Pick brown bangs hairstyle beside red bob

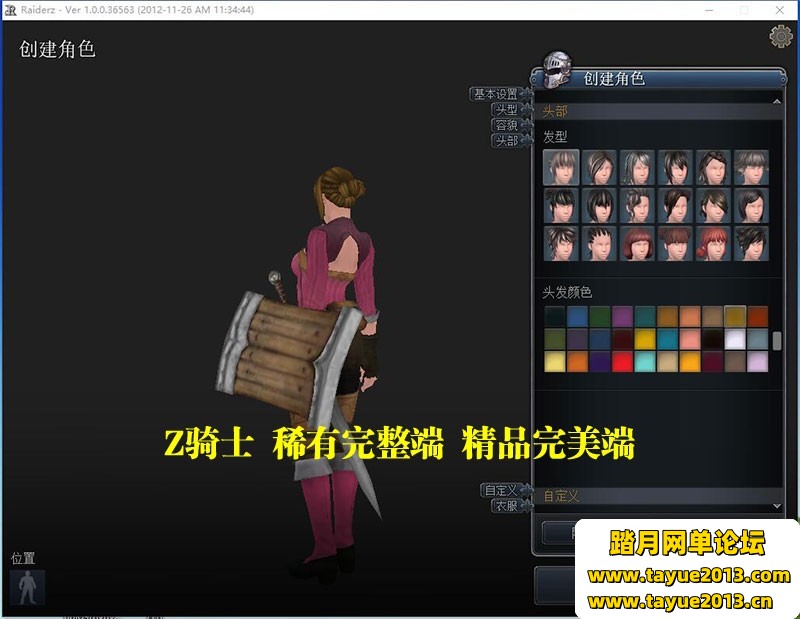point(675,243)
